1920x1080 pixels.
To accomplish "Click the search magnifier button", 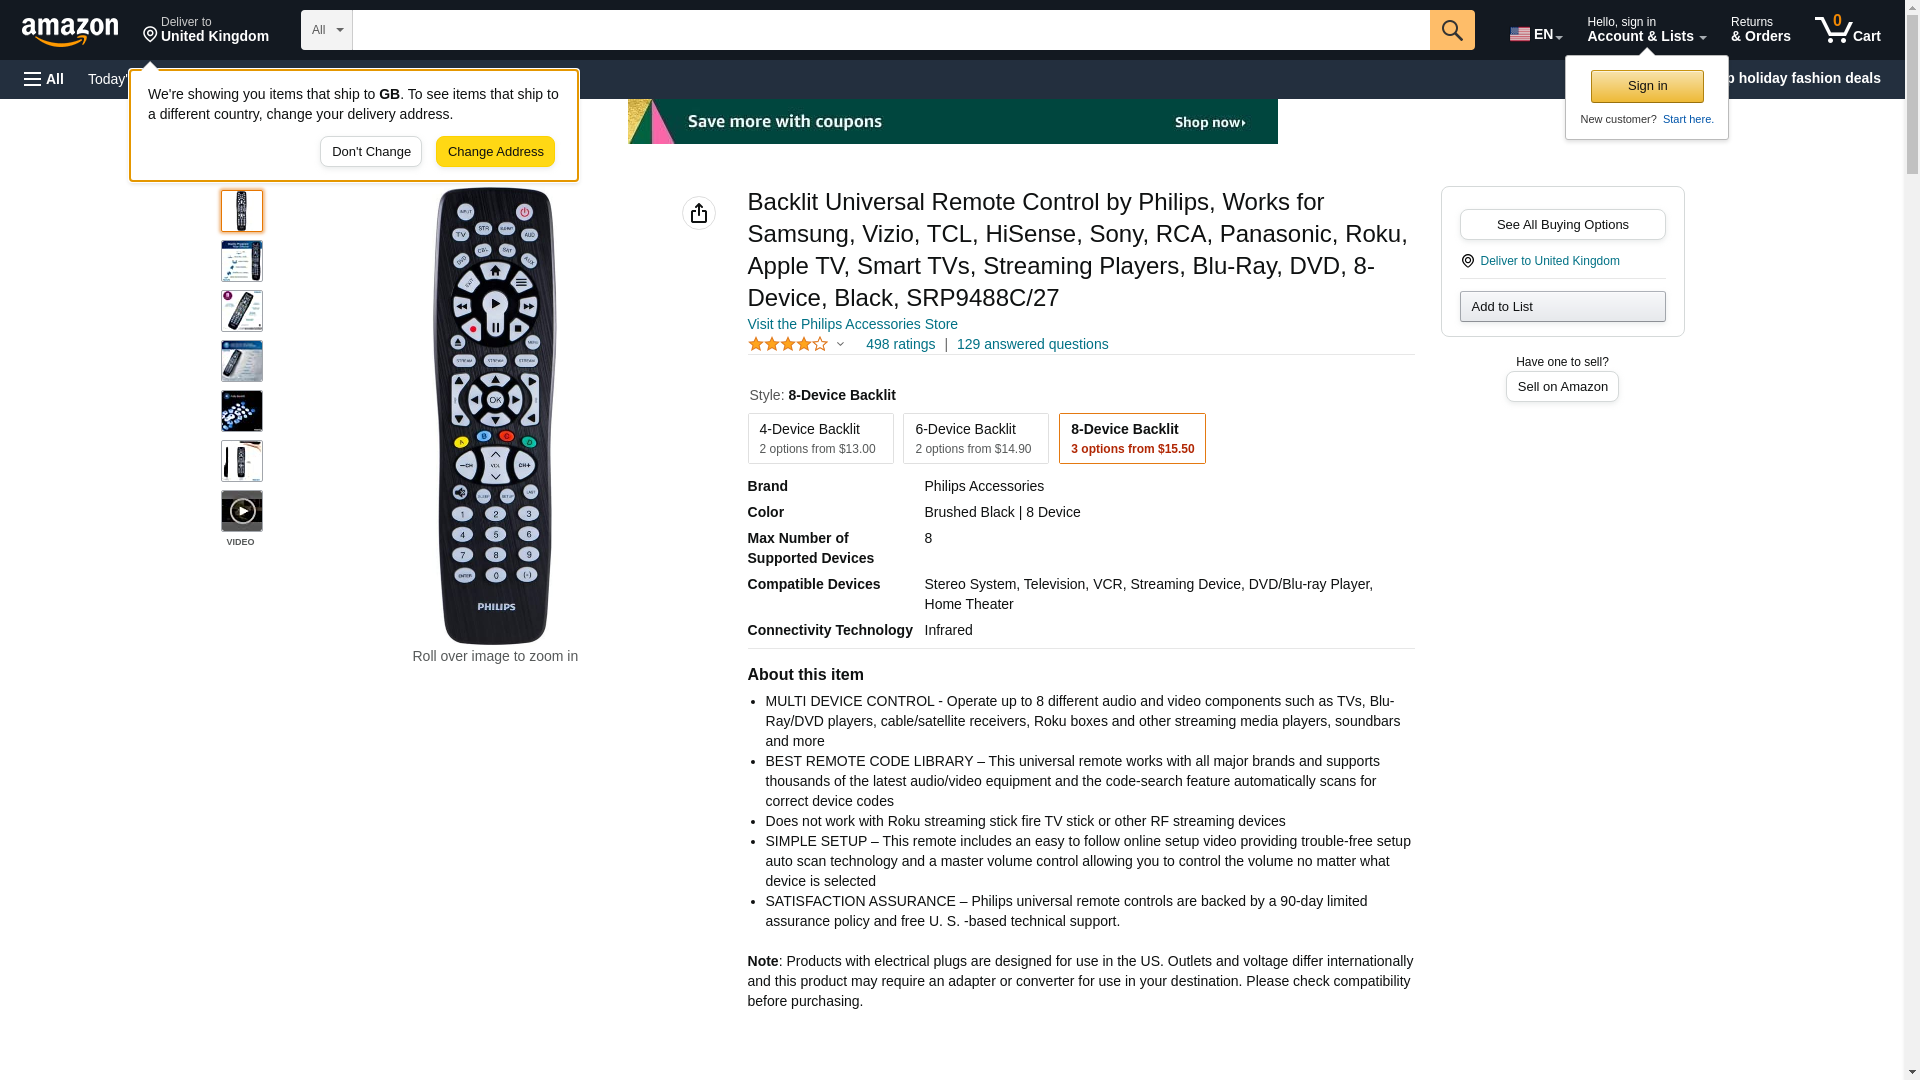I will click(x=1452, y=30).
